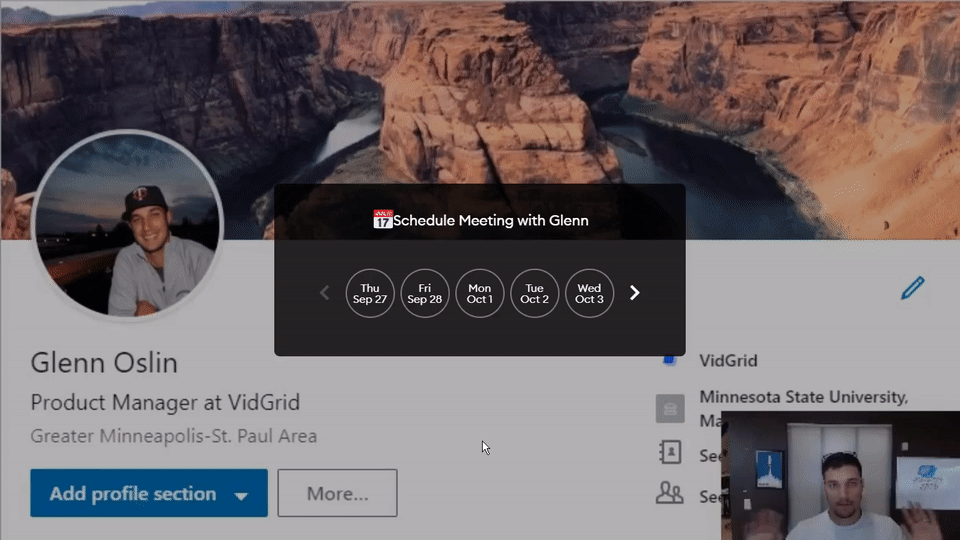Image resolution: width=960 pixels, height=540 pixels.
Task: Select Fri Sep 28 meeting date
Action: (425, 293)
